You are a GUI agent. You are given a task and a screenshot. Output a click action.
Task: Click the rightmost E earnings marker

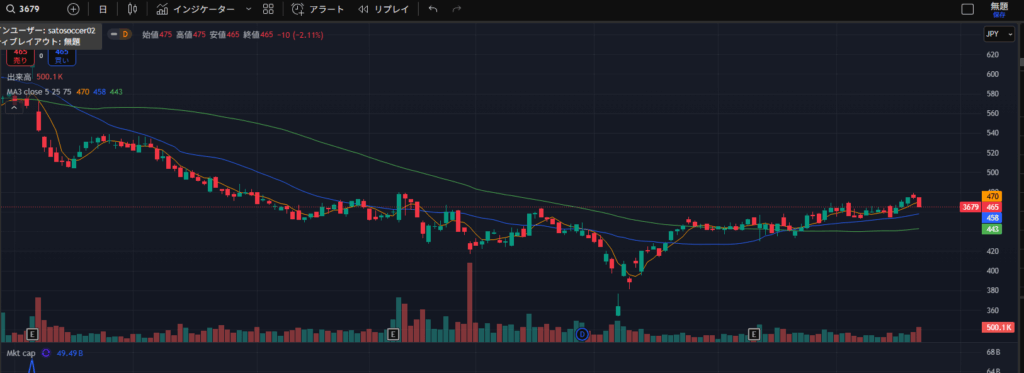click(x=754, y=334)
